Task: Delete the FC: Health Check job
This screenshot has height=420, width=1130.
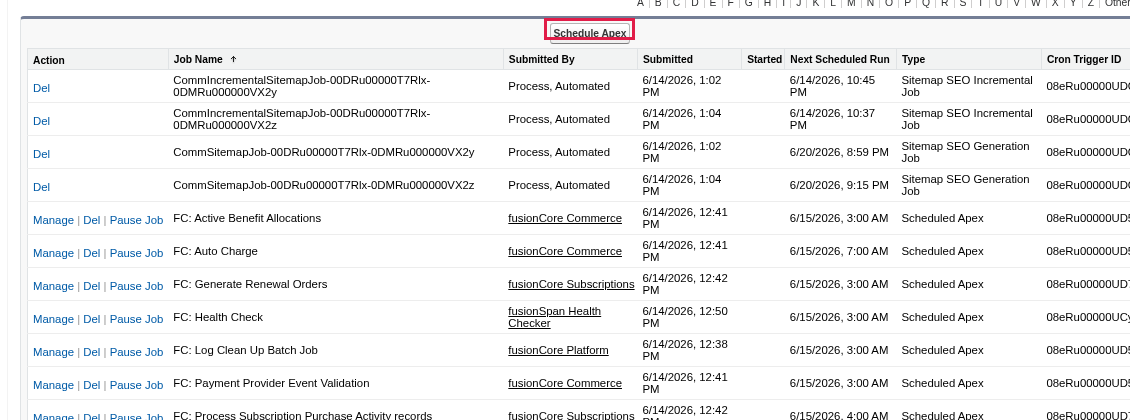Action: click(x=92, y=320)
